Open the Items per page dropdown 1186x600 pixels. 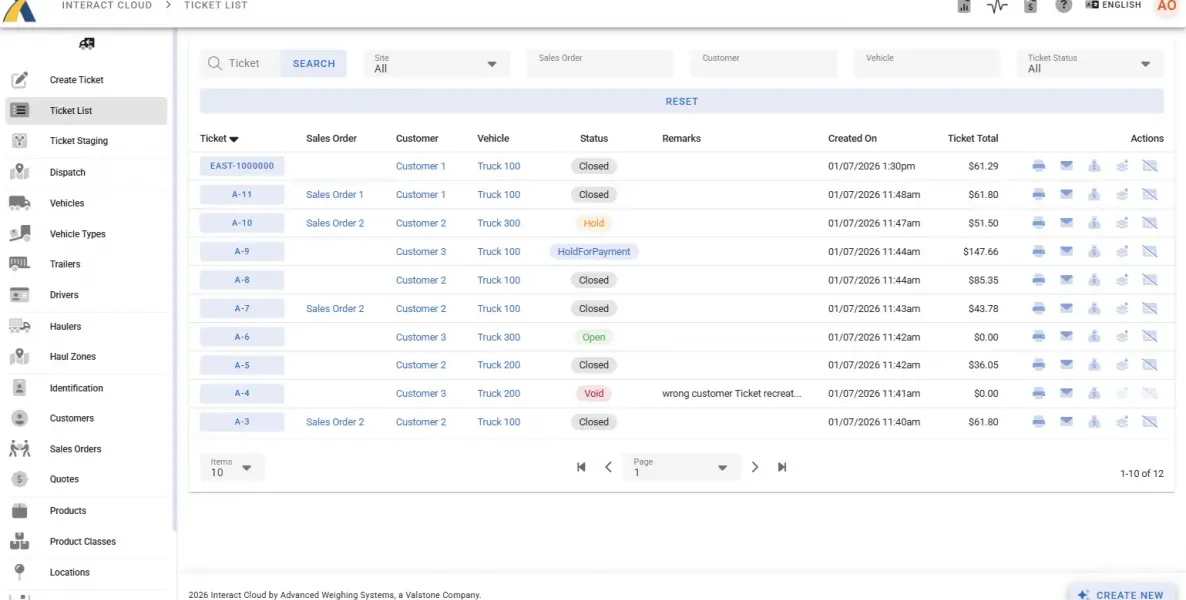tap(232, 468)
